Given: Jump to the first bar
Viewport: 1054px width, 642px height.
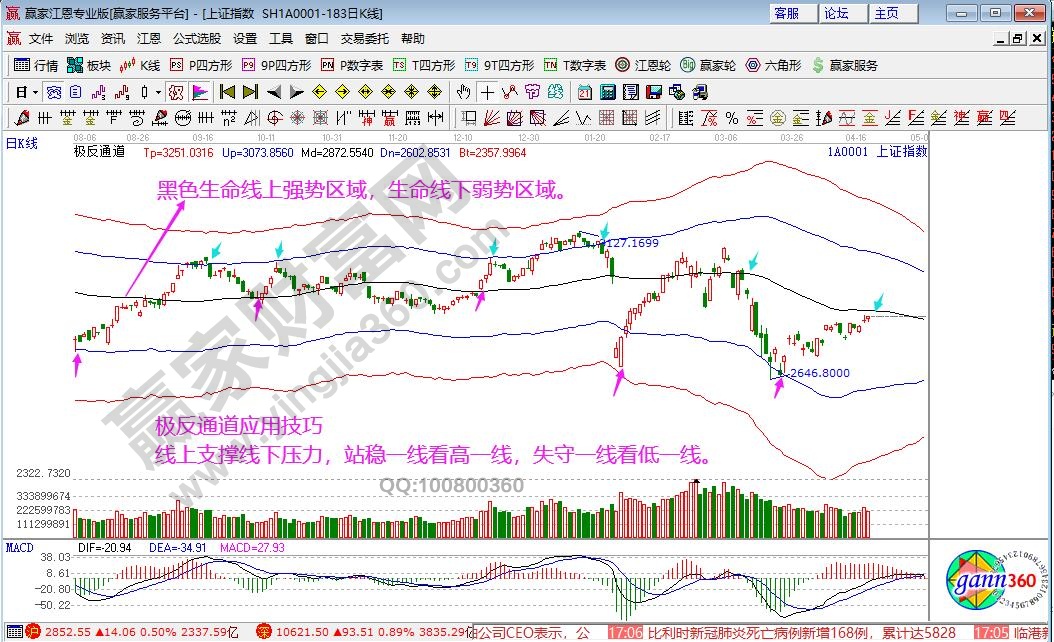Looking at the screenshot, I should click(x=227, y=92).
